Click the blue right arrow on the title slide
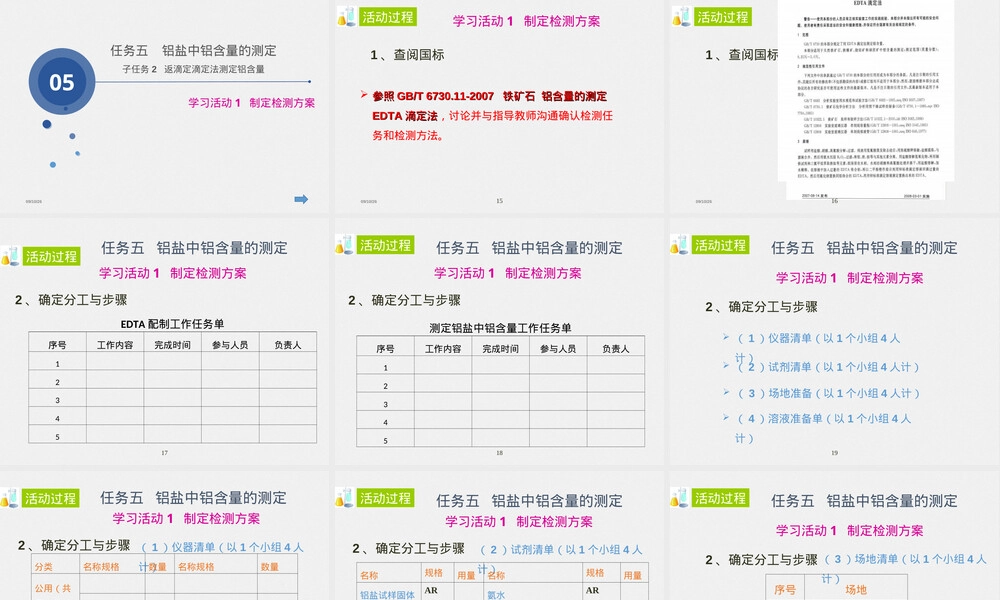Image resolution: width=1000 pixels, height=600 pixels. 301,200
